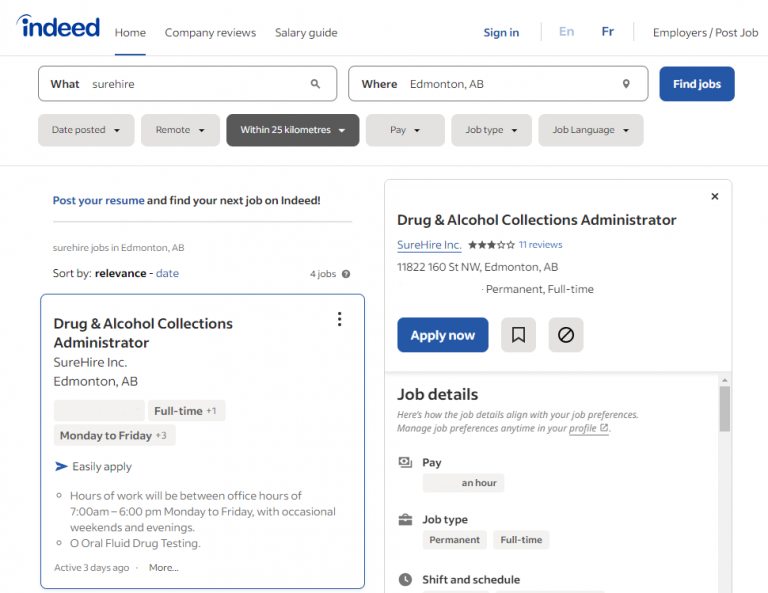Click the Shift and schedule clock icon
Screen dimensions: 768x593
405,580
